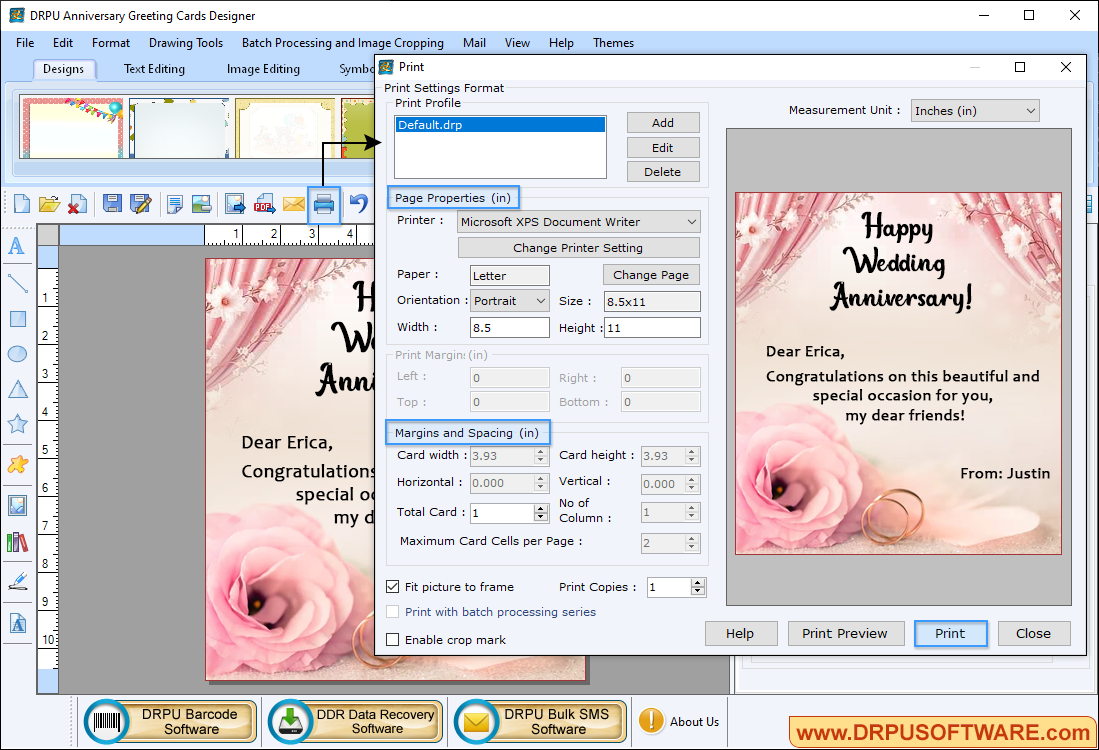Uncheck Fit picture to frame
Image resolution: width=1099 pixels, height=750 pixels.
point(393,587)
